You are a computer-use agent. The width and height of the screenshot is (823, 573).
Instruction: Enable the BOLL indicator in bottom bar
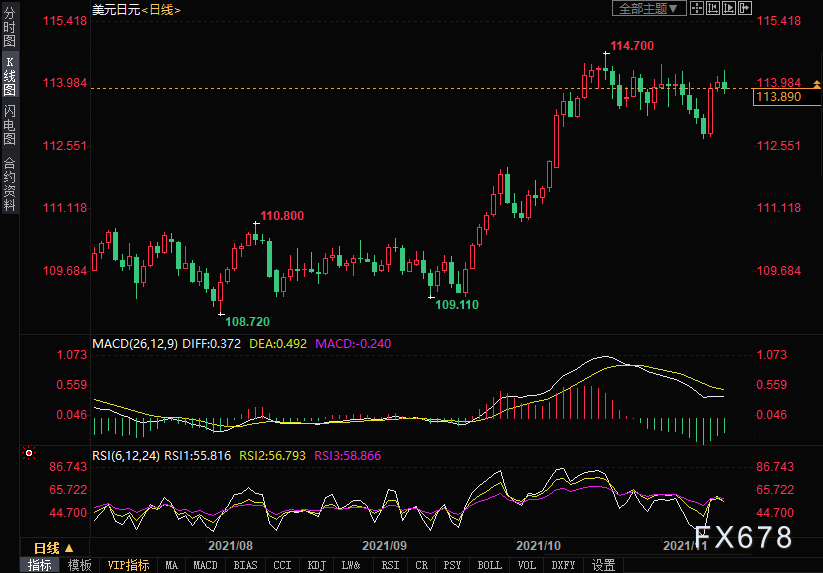coord(489,565)
